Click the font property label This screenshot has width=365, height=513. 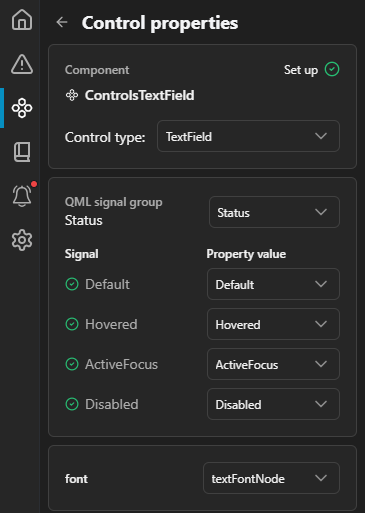click(76, 479)
